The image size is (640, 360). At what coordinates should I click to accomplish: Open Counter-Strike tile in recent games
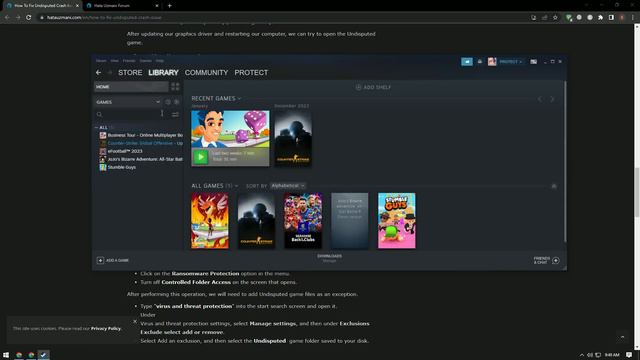pyautogui.click(x=293, y=138)
